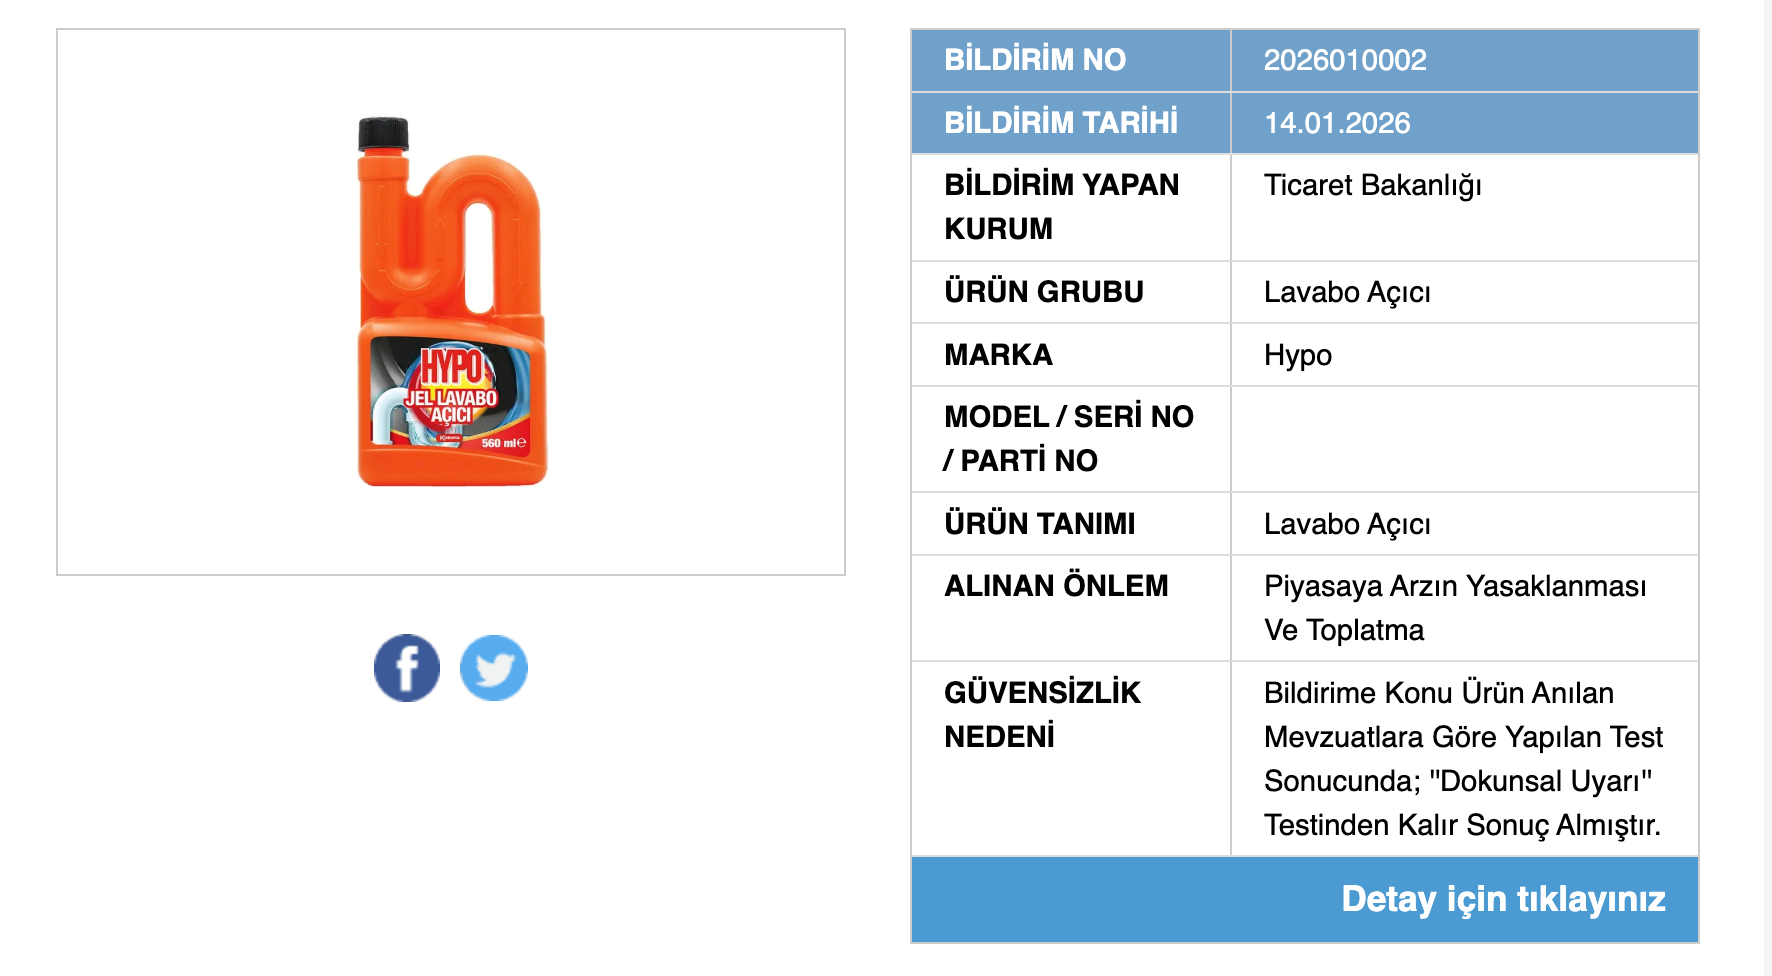1772x976 pixels.
Task: Click the brand name 'Hypo' in the table
Action: pos(1297,355)
